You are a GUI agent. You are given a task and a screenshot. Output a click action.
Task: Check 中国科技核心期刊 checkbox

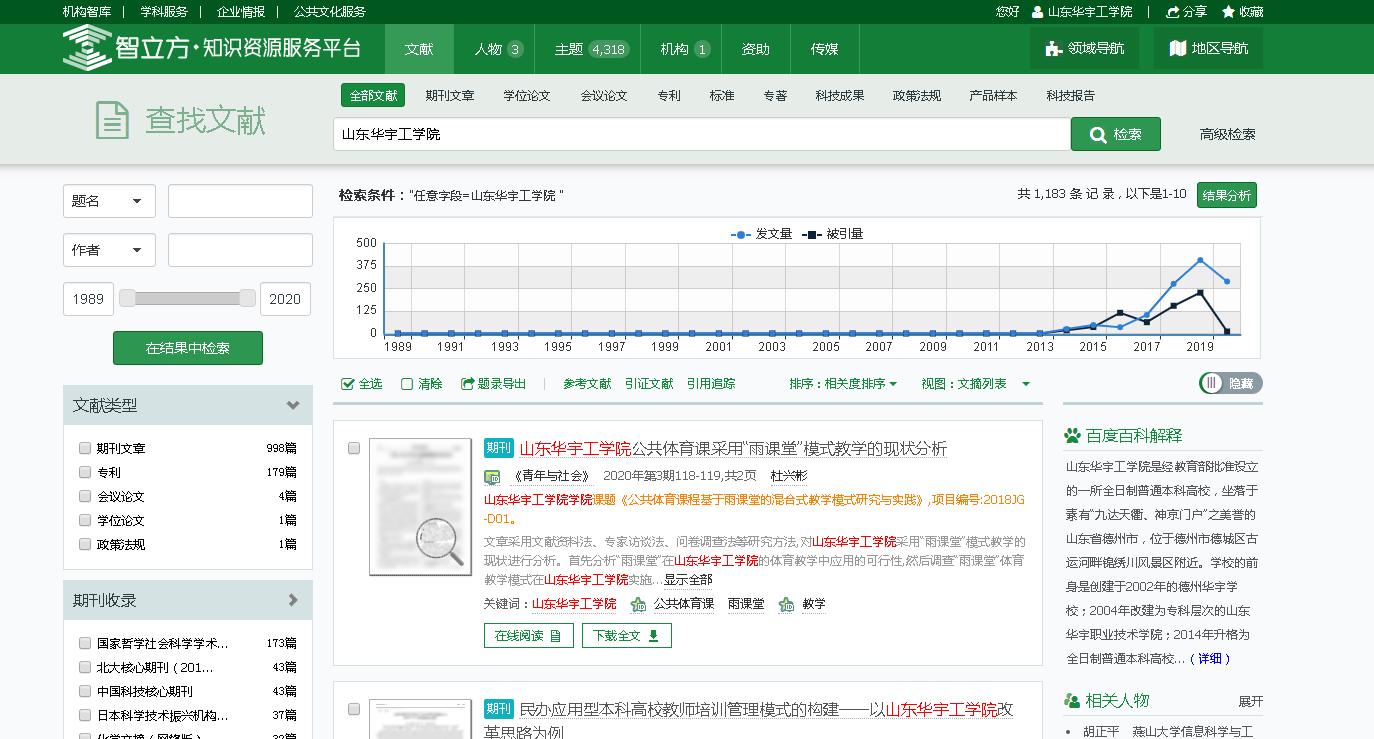click(85, 691)
